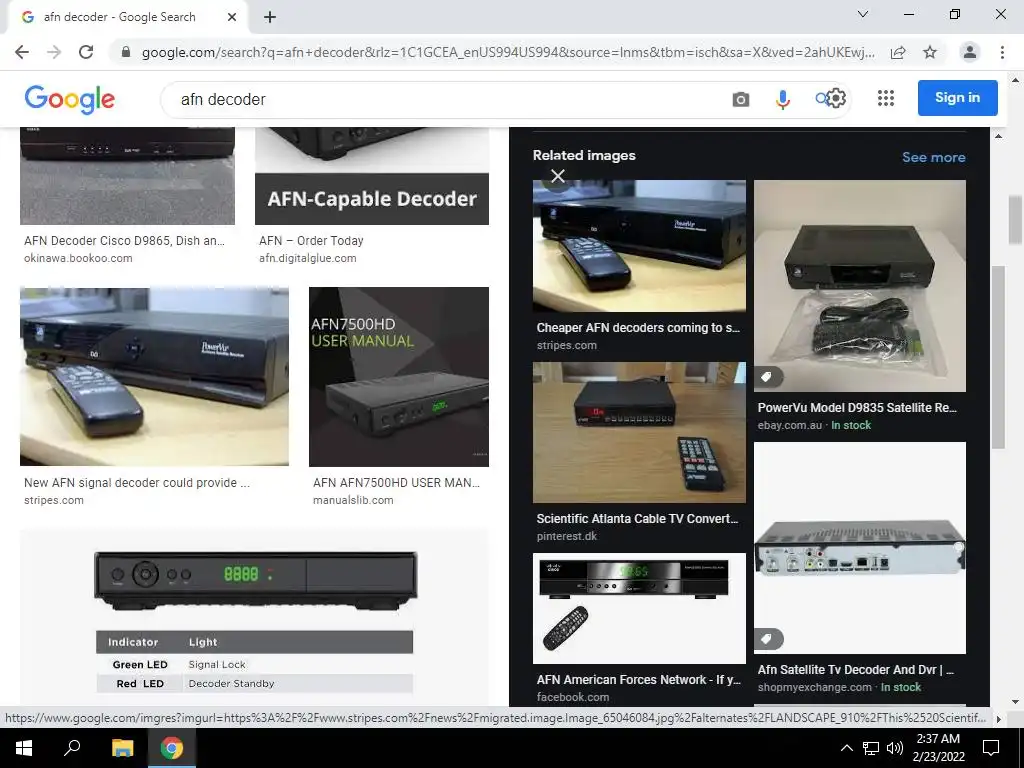Open the volume tray icon

[895, 748]
